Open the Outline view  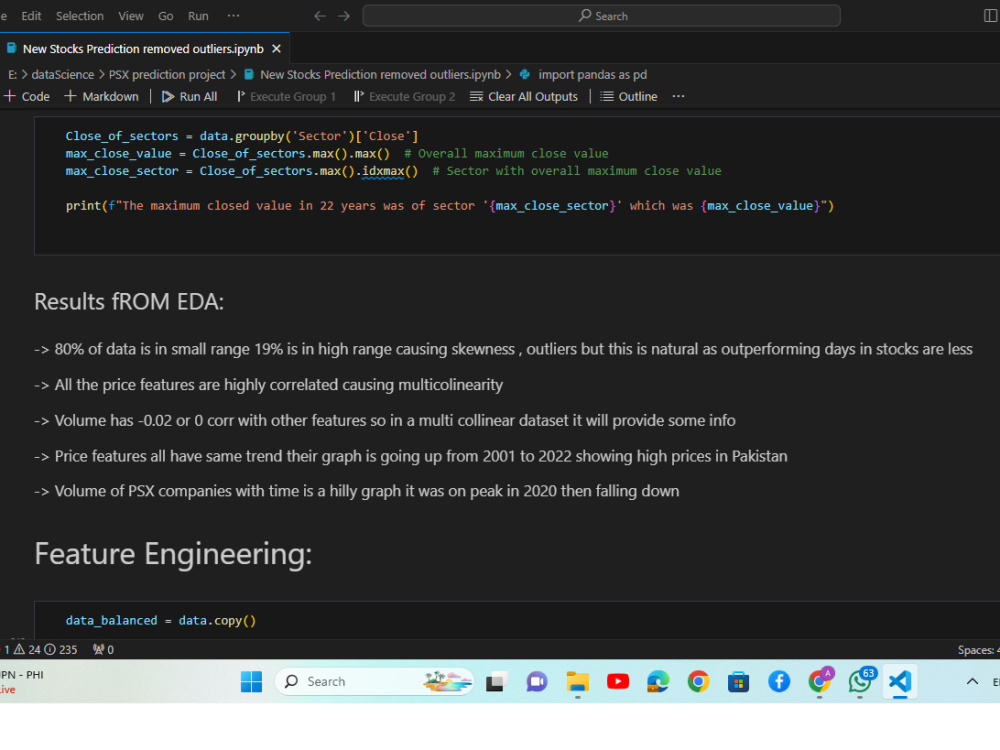[x=629, y=96]
